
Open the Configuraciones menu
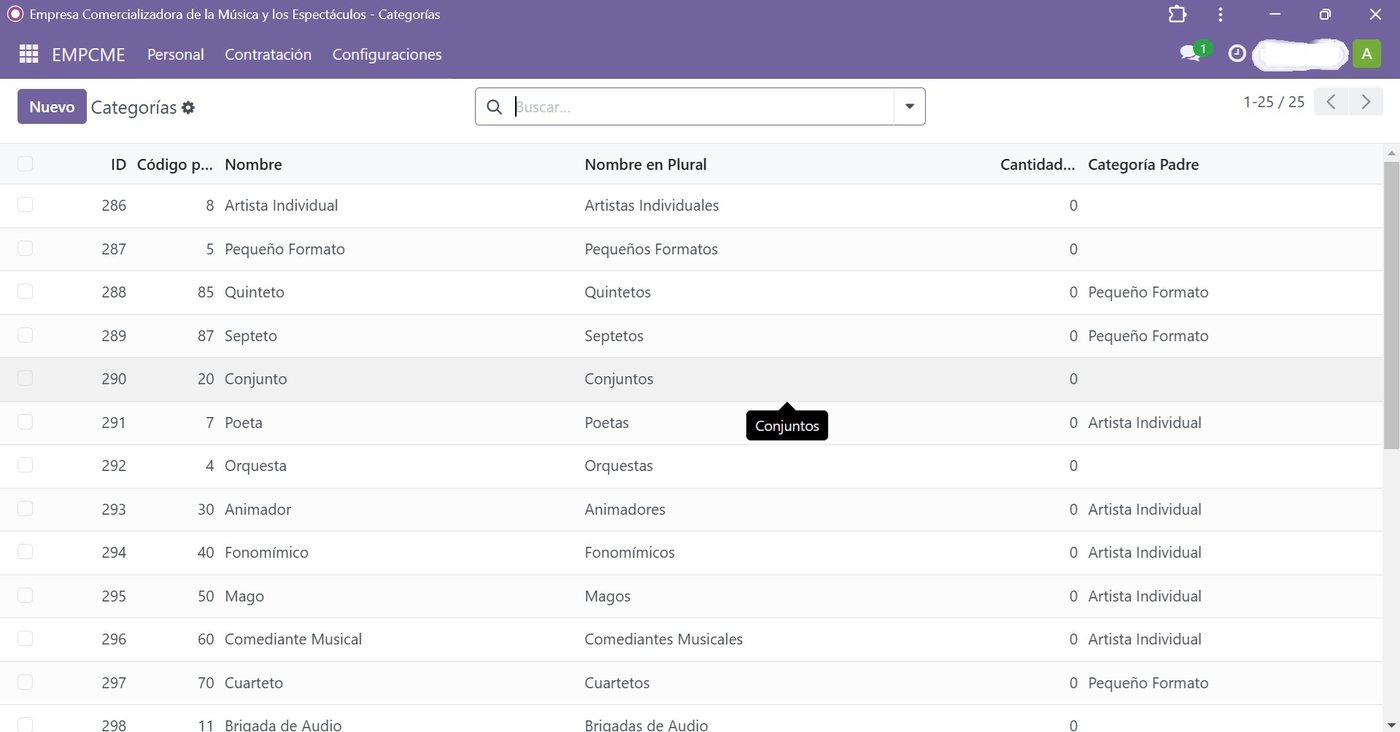tap(387, 54)
